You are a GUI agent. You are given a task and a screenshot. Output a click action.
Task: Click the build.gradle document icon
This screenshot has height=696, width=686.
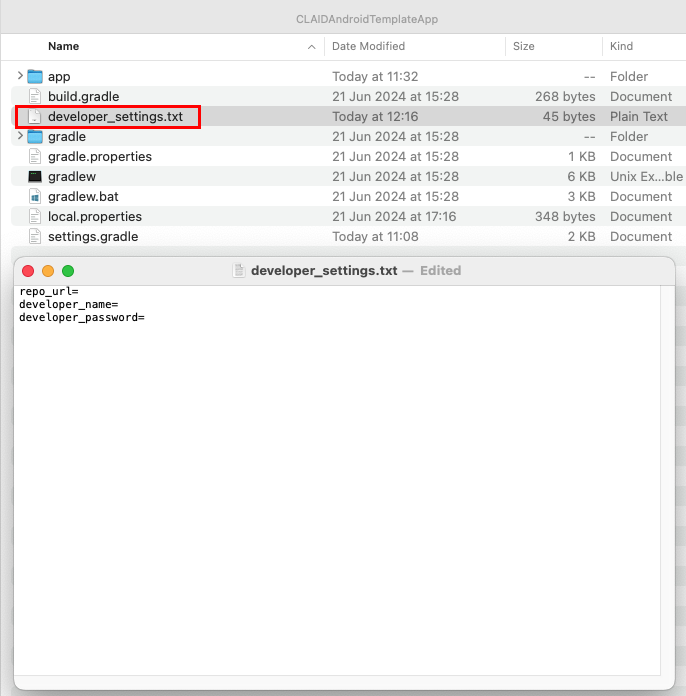click(35, 96)
